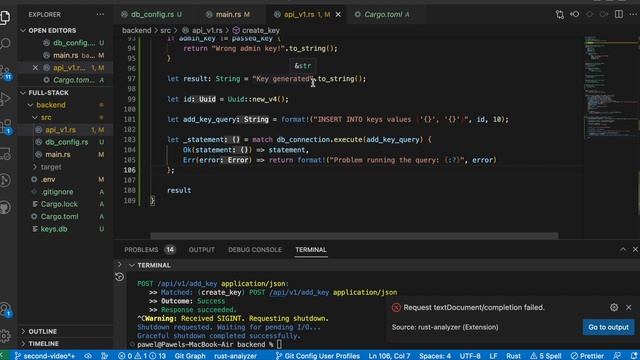Click the second-video branch in status bar

45,356
